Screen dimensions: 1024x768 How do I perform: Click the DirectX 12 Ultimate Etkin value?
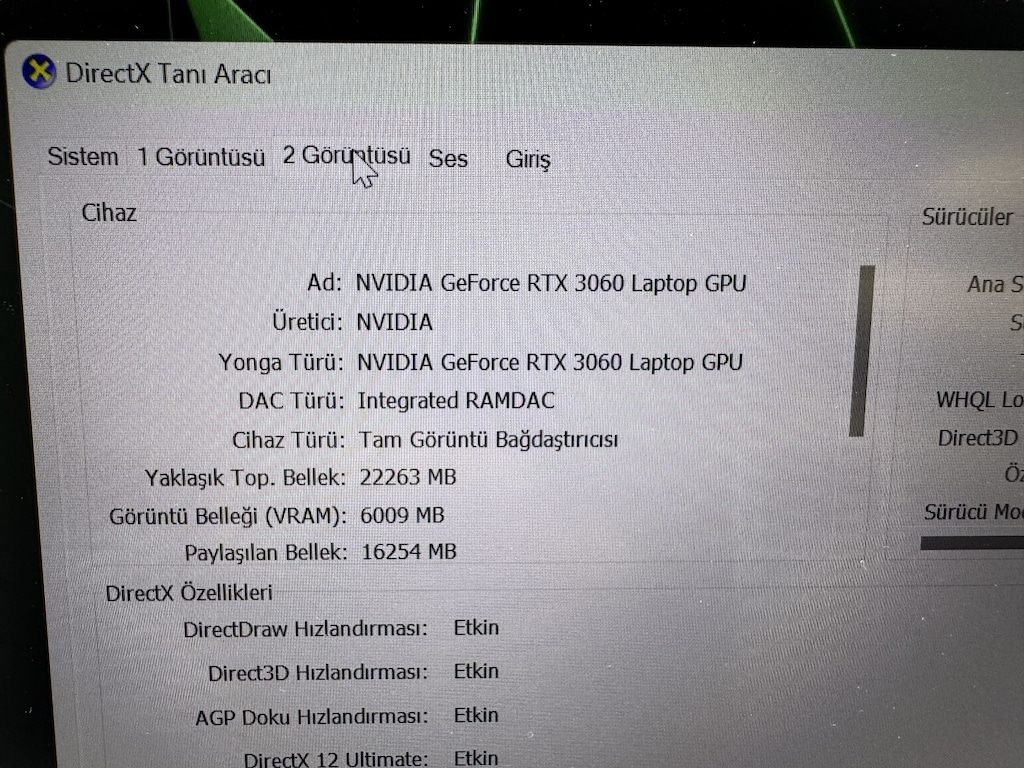pos(476,758)
